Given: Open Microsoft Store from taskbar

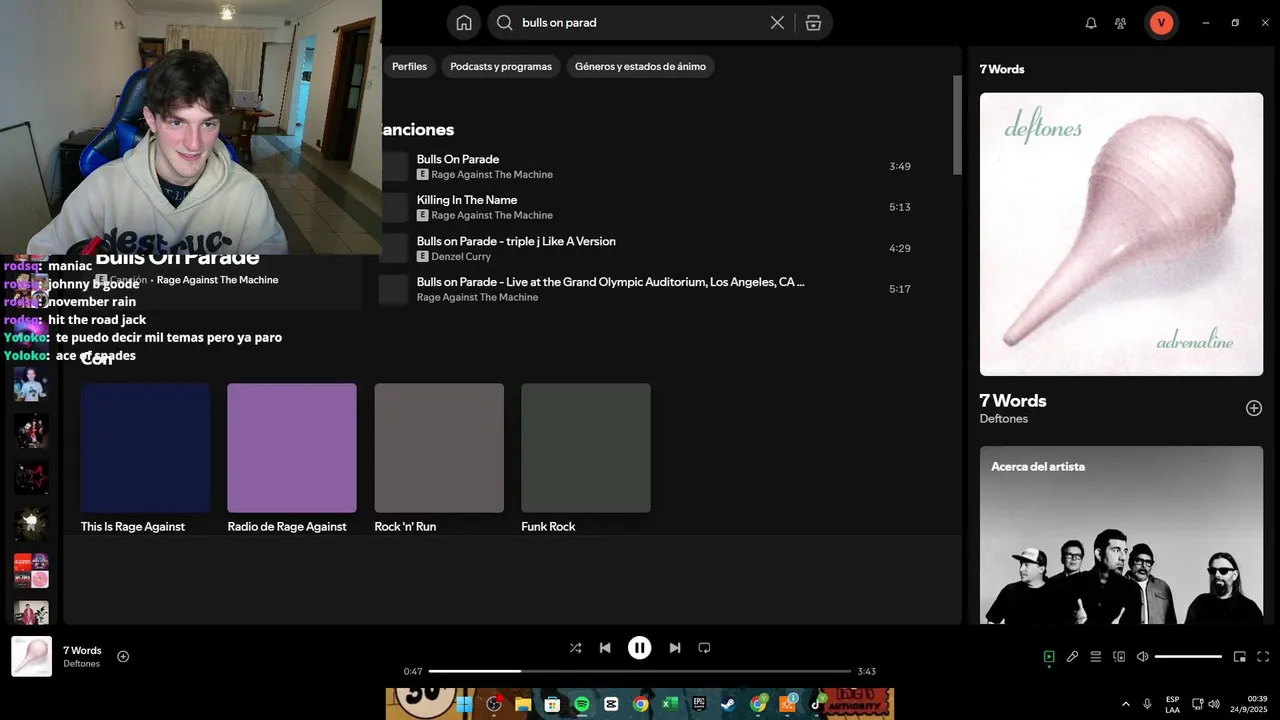Looking at the screenshot, I should [x=552, y=704].
